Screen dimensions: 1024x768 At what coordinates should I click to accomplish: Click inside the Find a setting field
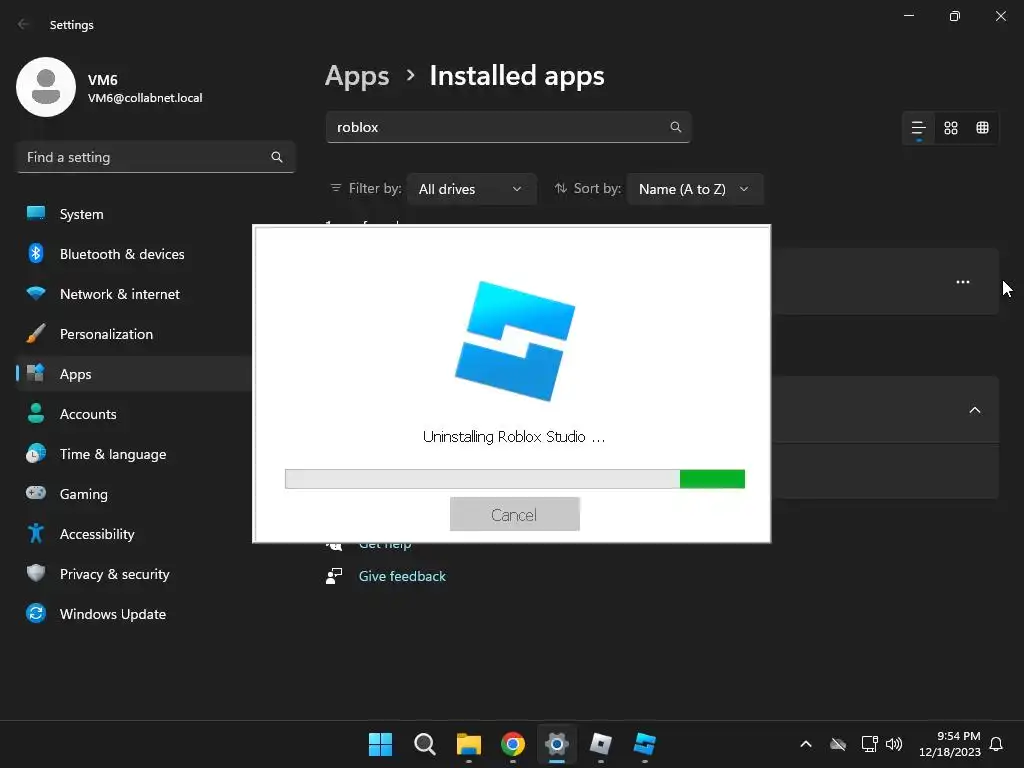point(155,157)
